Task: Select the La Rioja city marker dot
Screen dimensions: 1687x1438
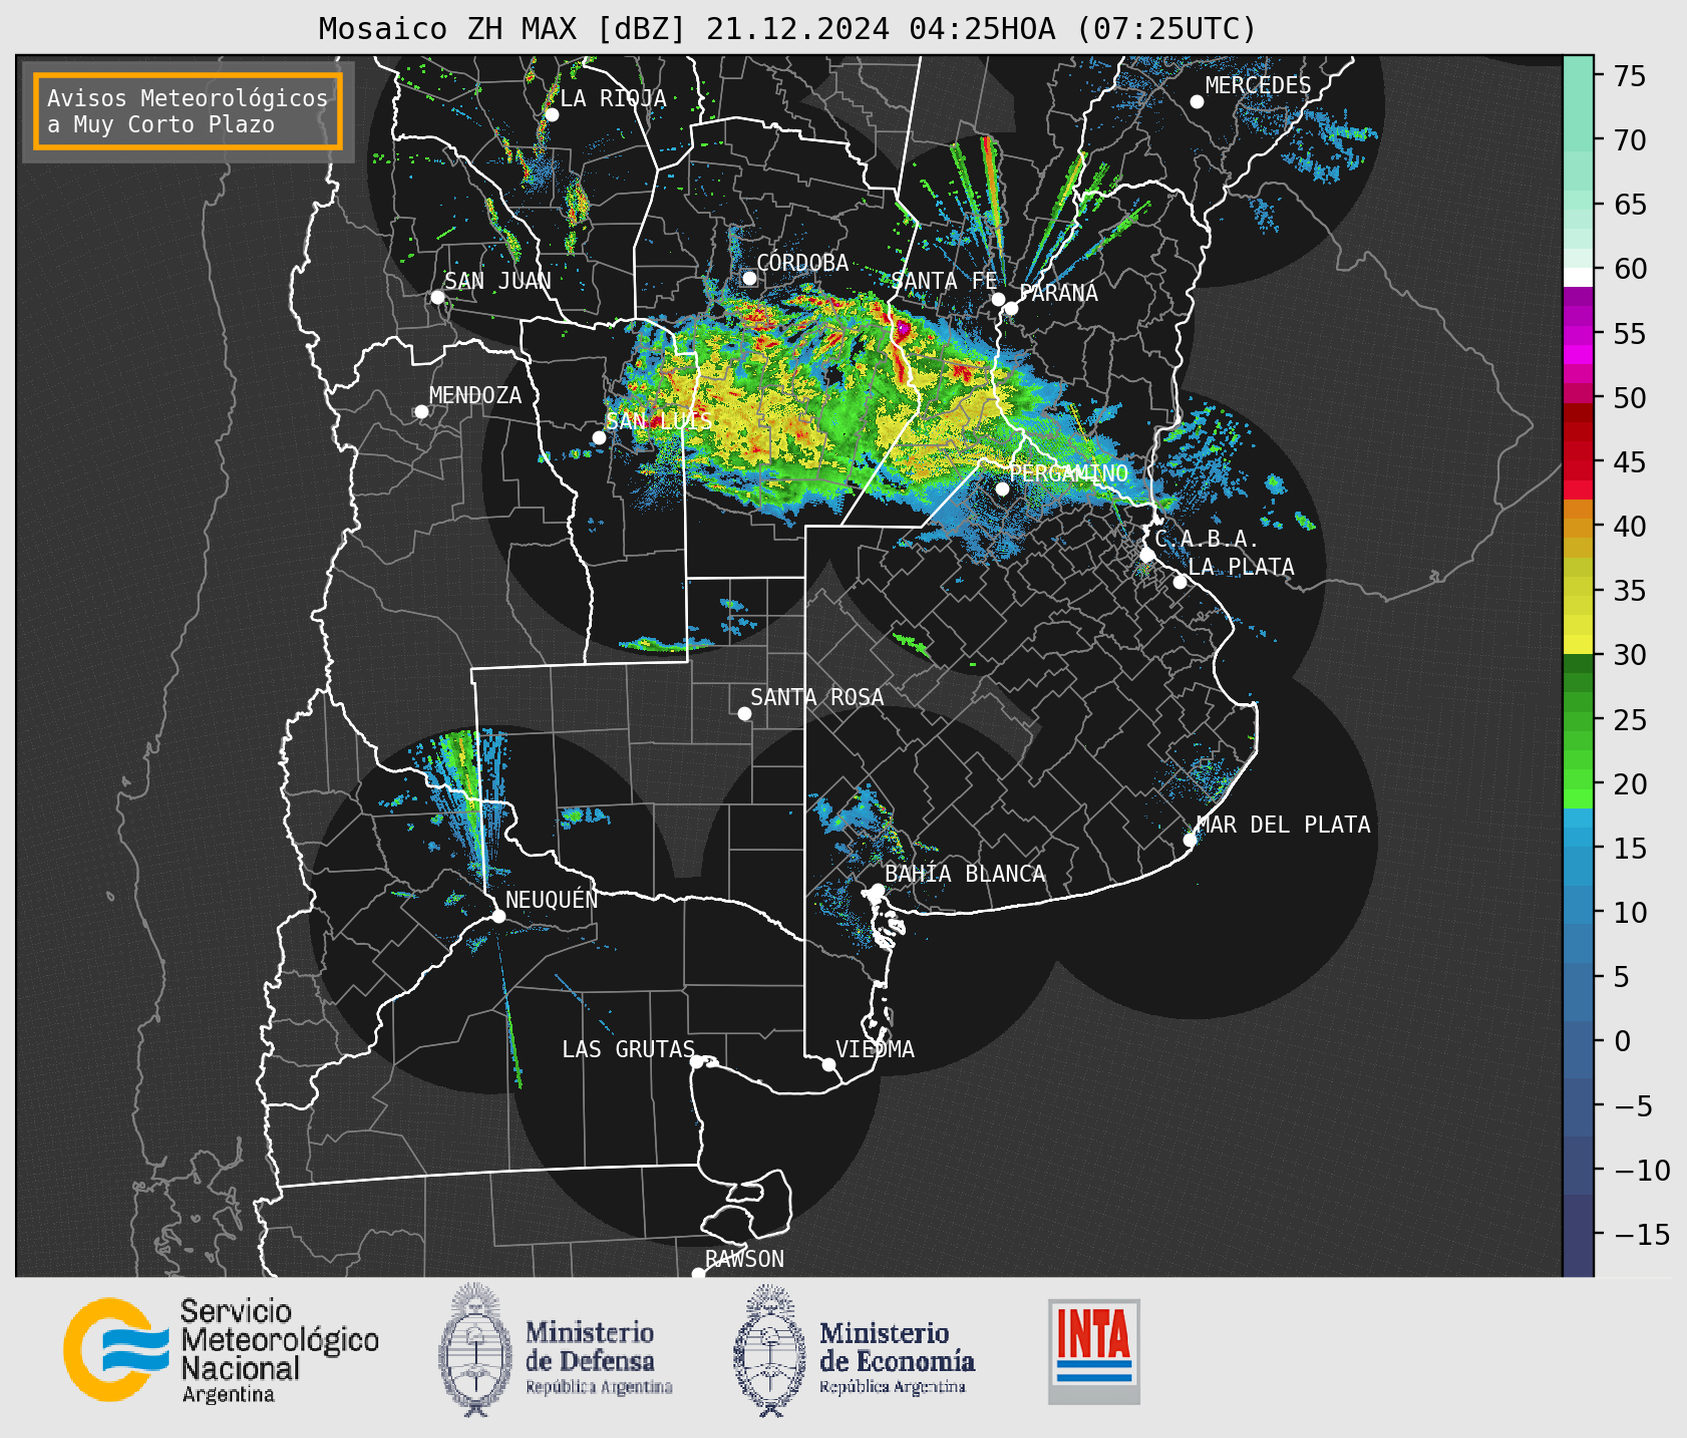Action: pos(552,115)
